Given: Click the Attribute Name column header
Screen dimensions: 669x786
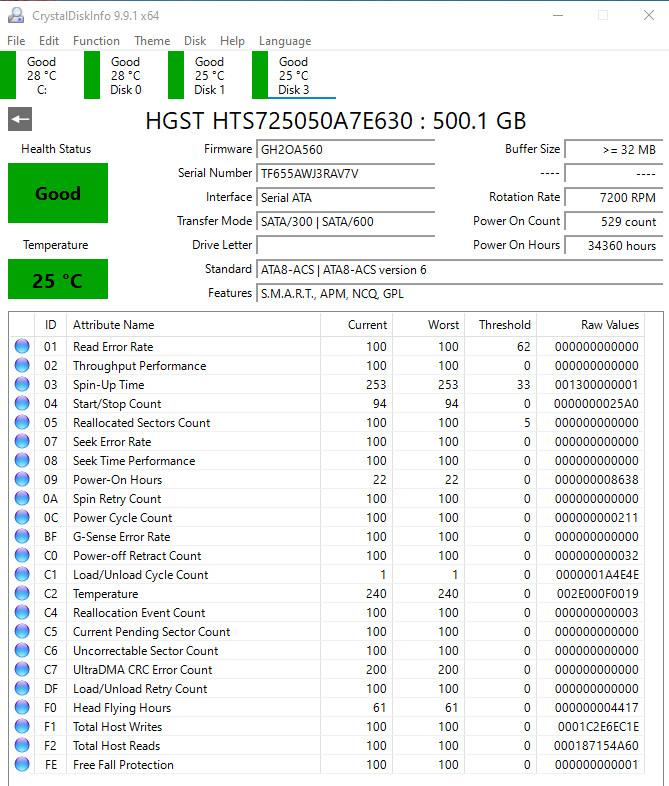Looking at the screenshot, I should pos(193,325).
